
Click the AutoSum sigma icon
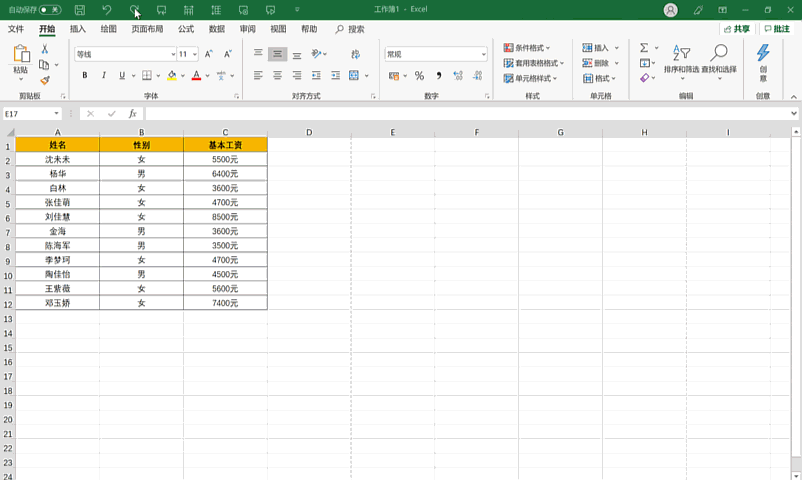click(644, 48)
